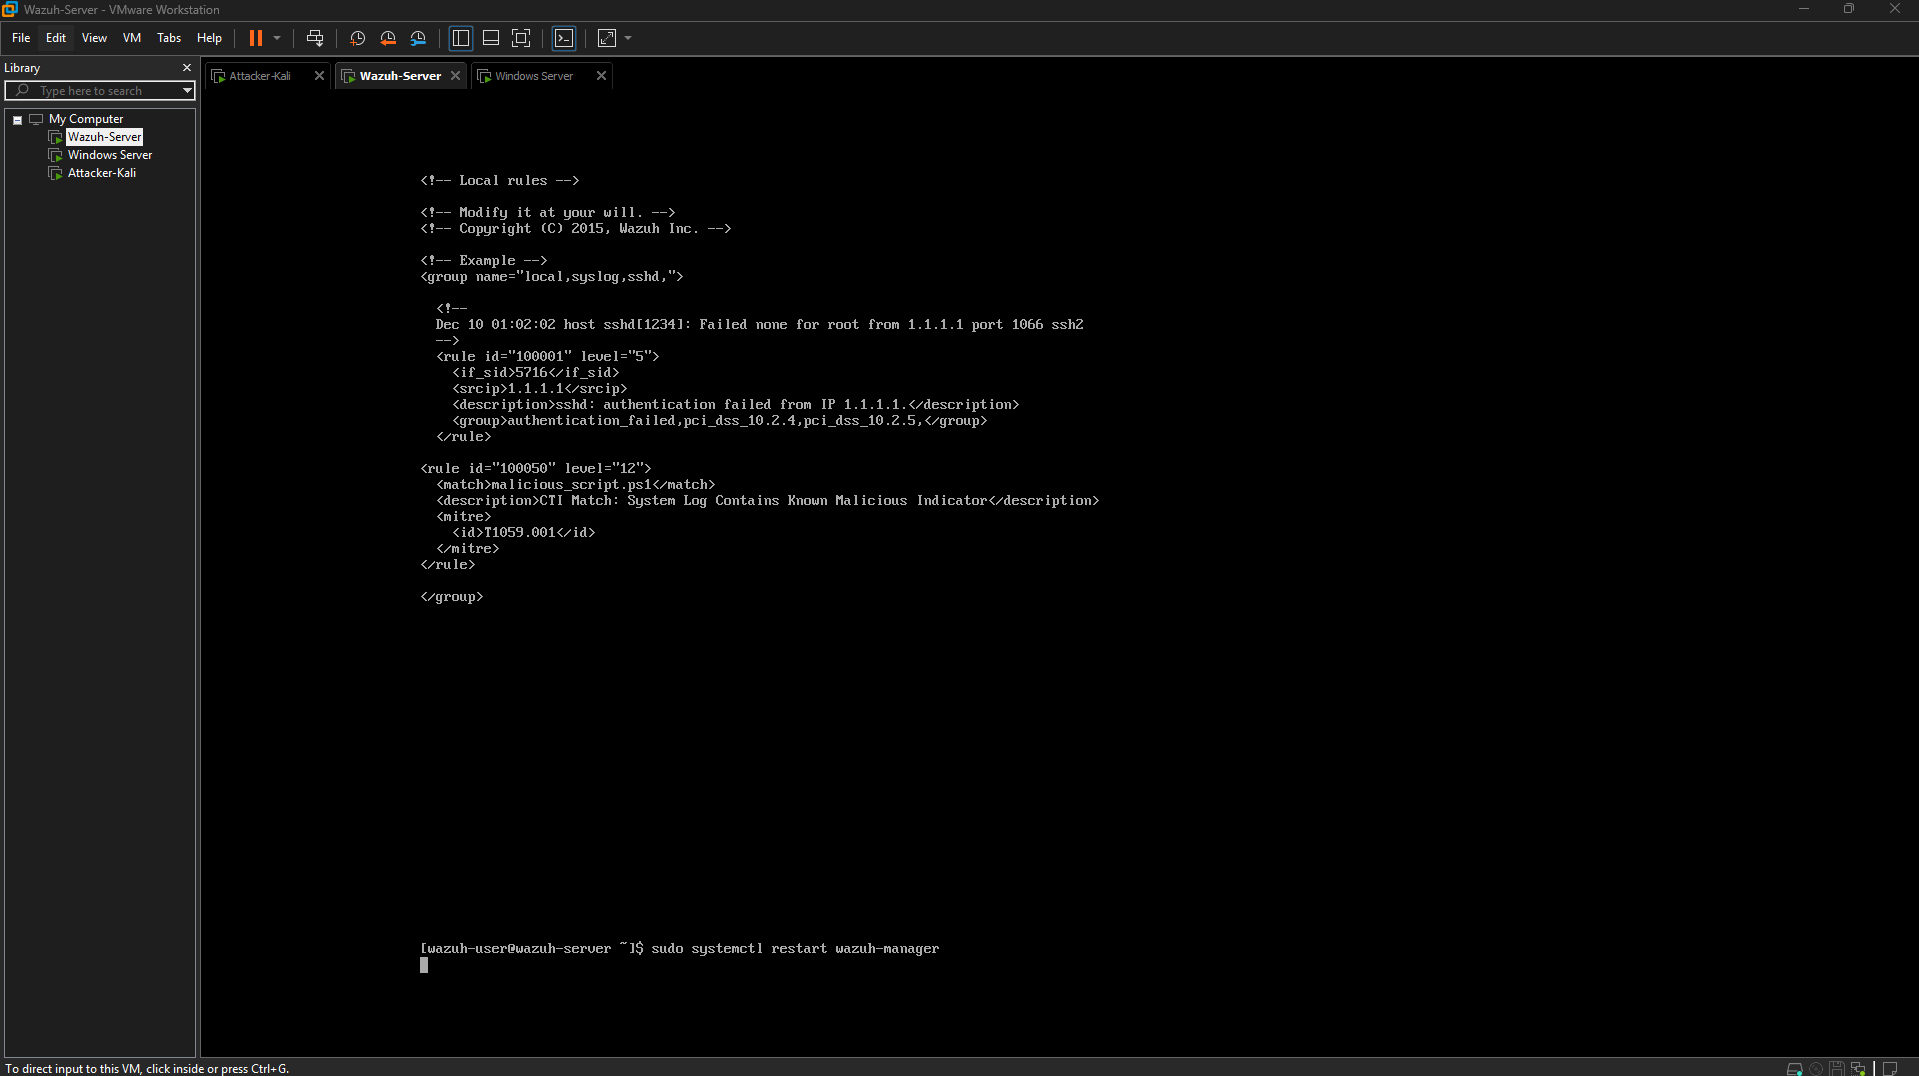Click the Local rules comment line

500,181
